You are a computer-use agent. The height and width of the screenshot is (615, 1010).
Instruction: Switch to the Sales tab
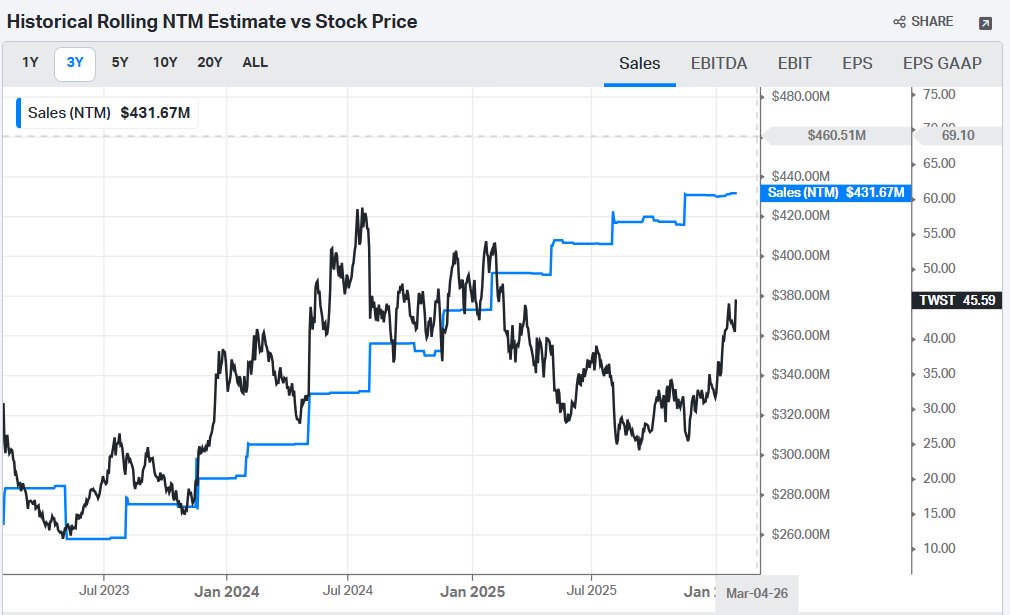[640, 63]
